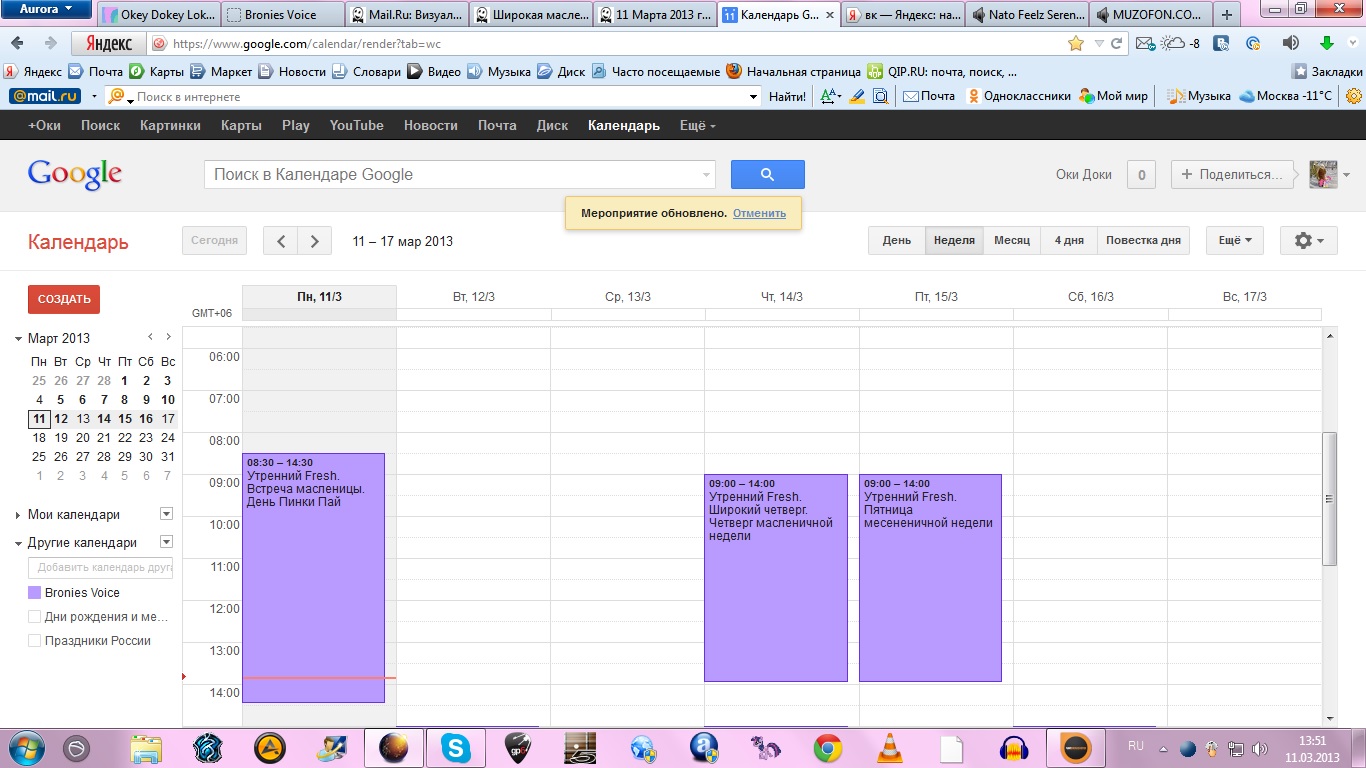The height and width of the screenshot is (768, 1366).
Task: Switch to Повестка дня view
Action: [1144, 241]
